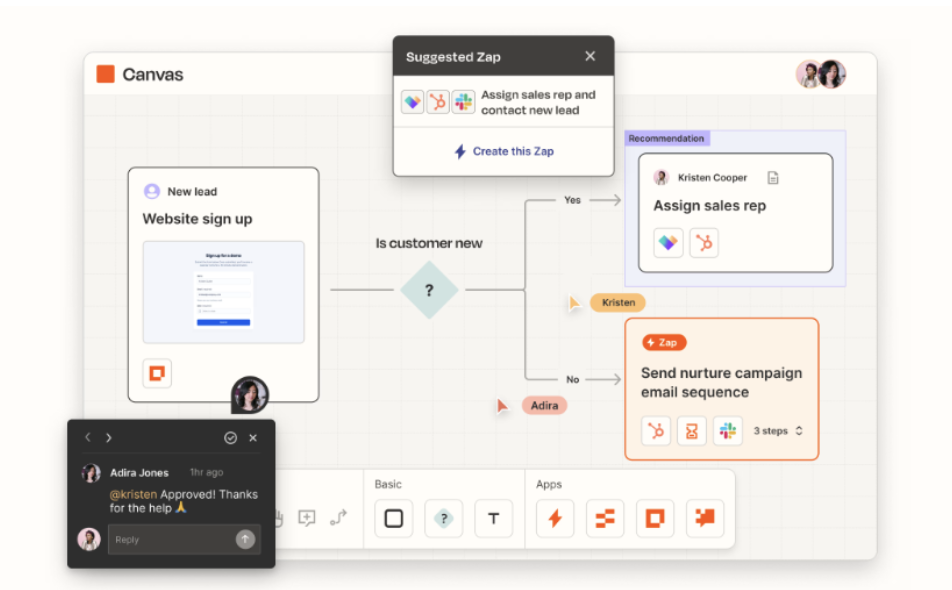Image resolution: width=952 pixels, height=590 pixels.
Task: Select the connector path tool in toolbar
Action: coord(338,518)
